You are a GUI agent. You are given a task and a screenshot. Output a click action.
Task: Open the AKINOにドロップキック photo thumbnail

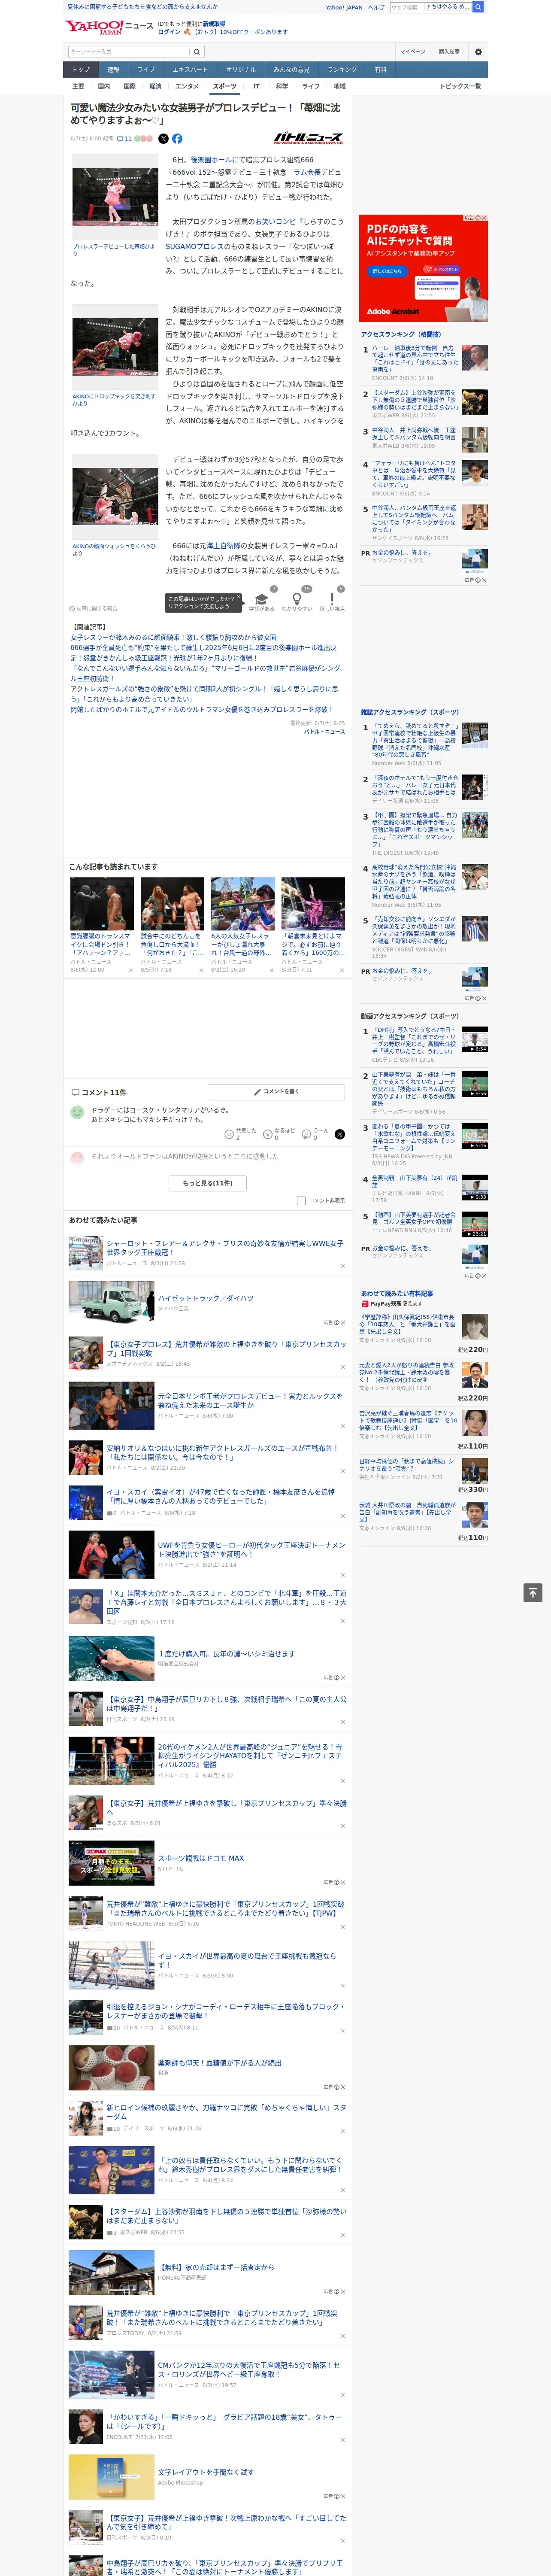tap(115, 347)
